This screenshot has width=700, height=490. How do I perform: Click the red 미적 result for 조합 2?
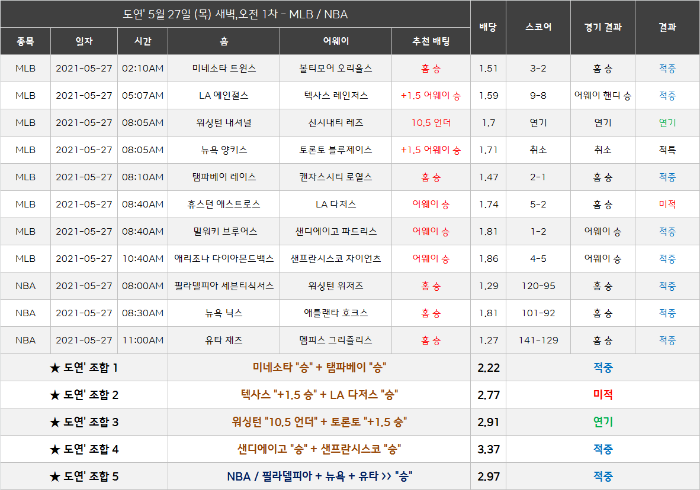[603, 395]
